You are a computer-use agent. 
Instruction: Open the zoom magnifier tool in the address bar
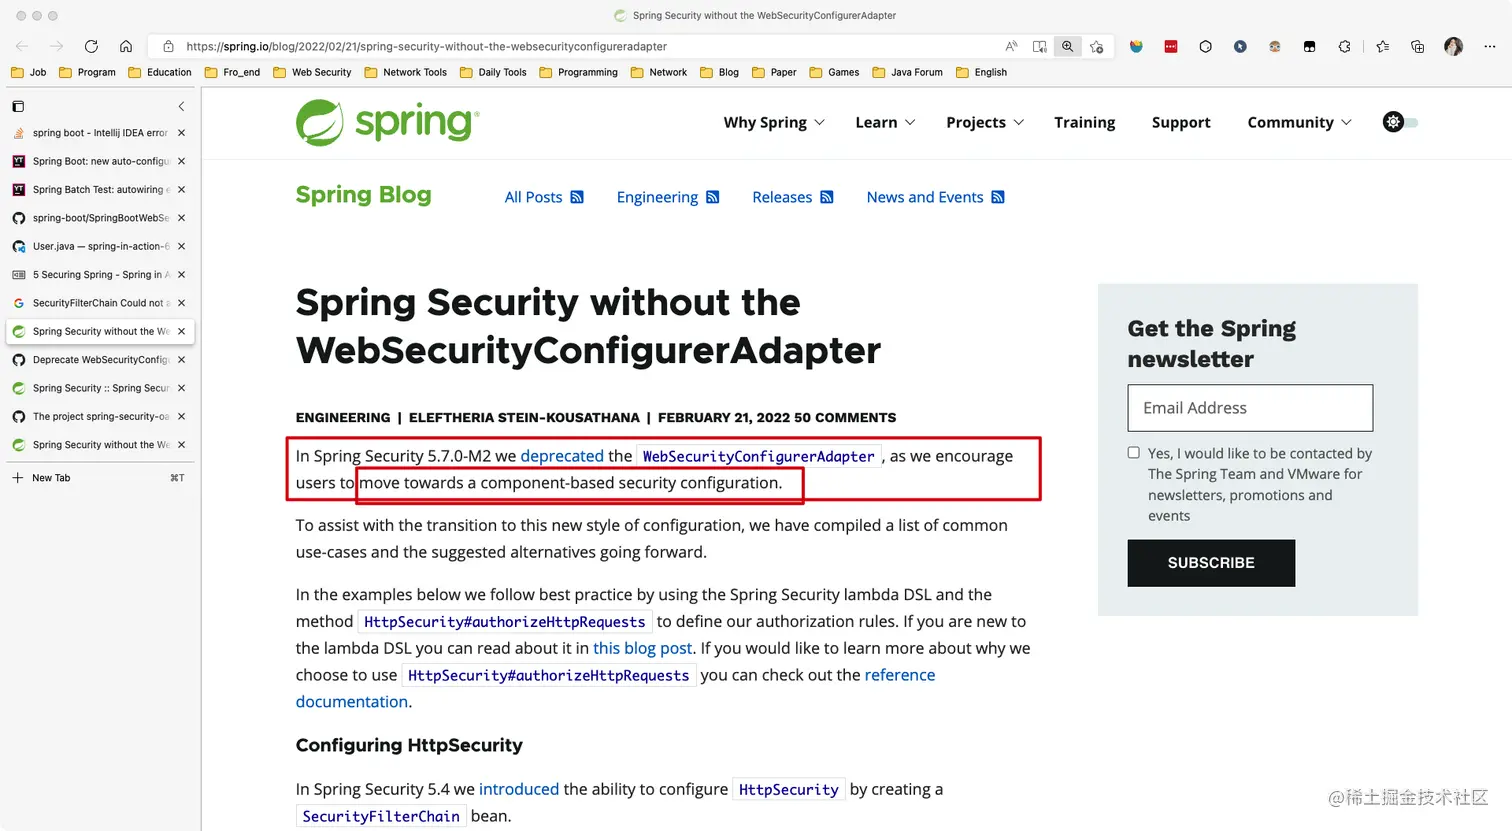click(x=1067, y=46)
